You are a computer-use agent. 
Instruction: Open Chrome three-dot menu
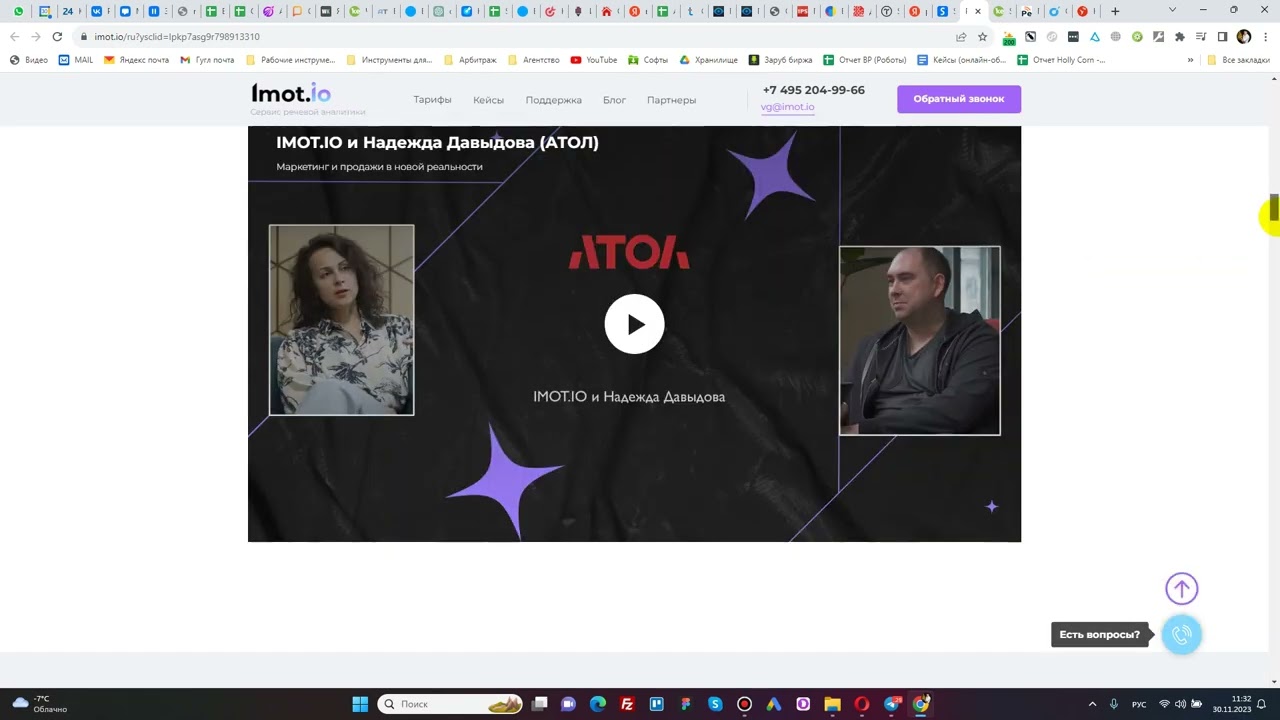point(1265,37)
